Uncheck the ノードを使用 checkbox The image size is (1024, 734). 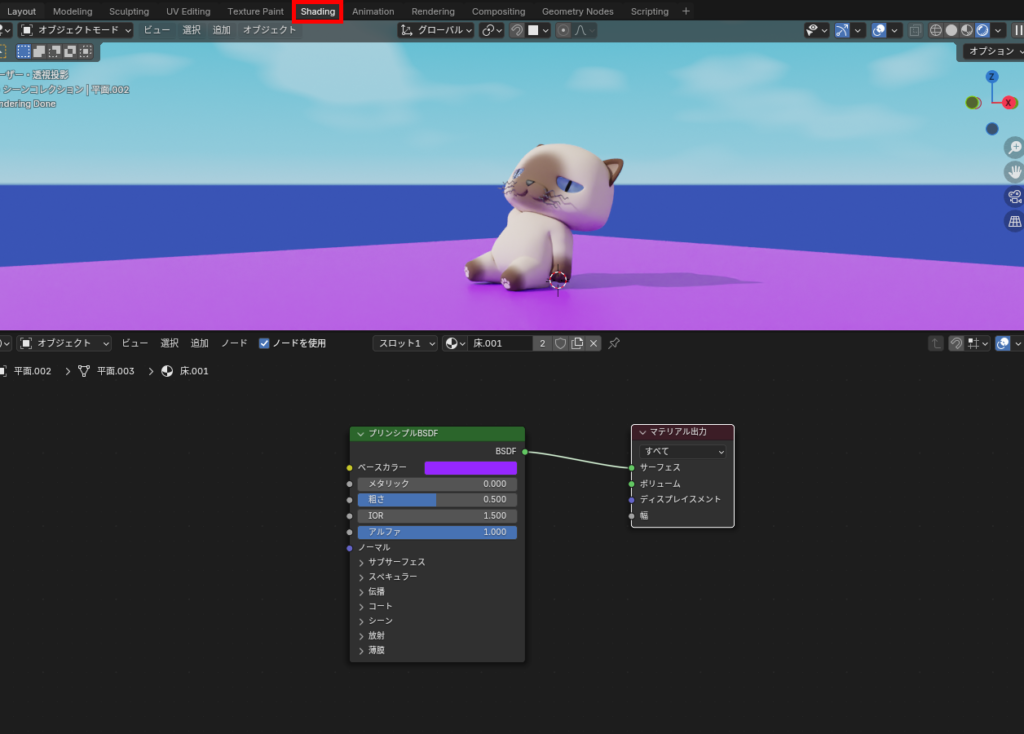pos(264,343)
